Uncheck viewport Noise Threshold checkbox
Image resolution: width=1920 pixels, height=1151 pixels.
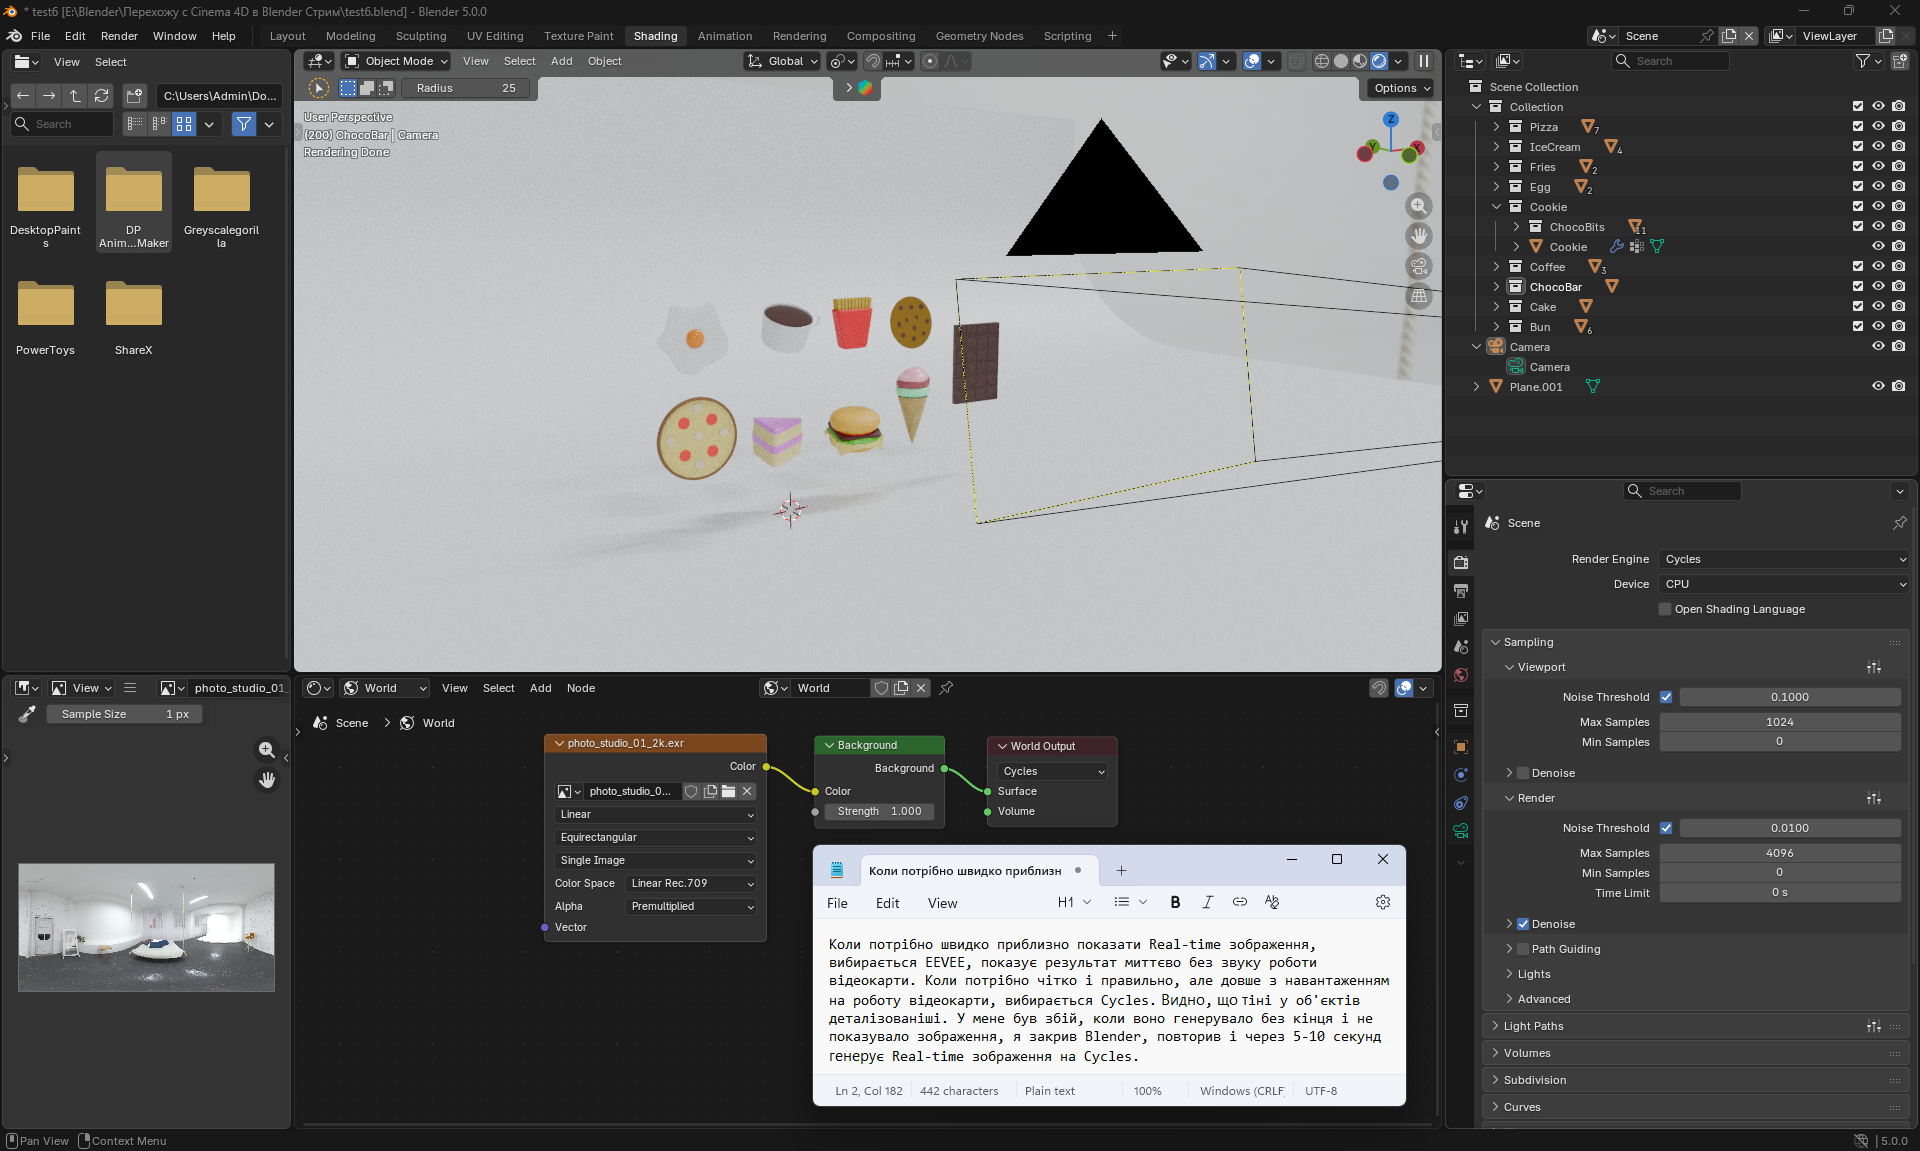1666,697
